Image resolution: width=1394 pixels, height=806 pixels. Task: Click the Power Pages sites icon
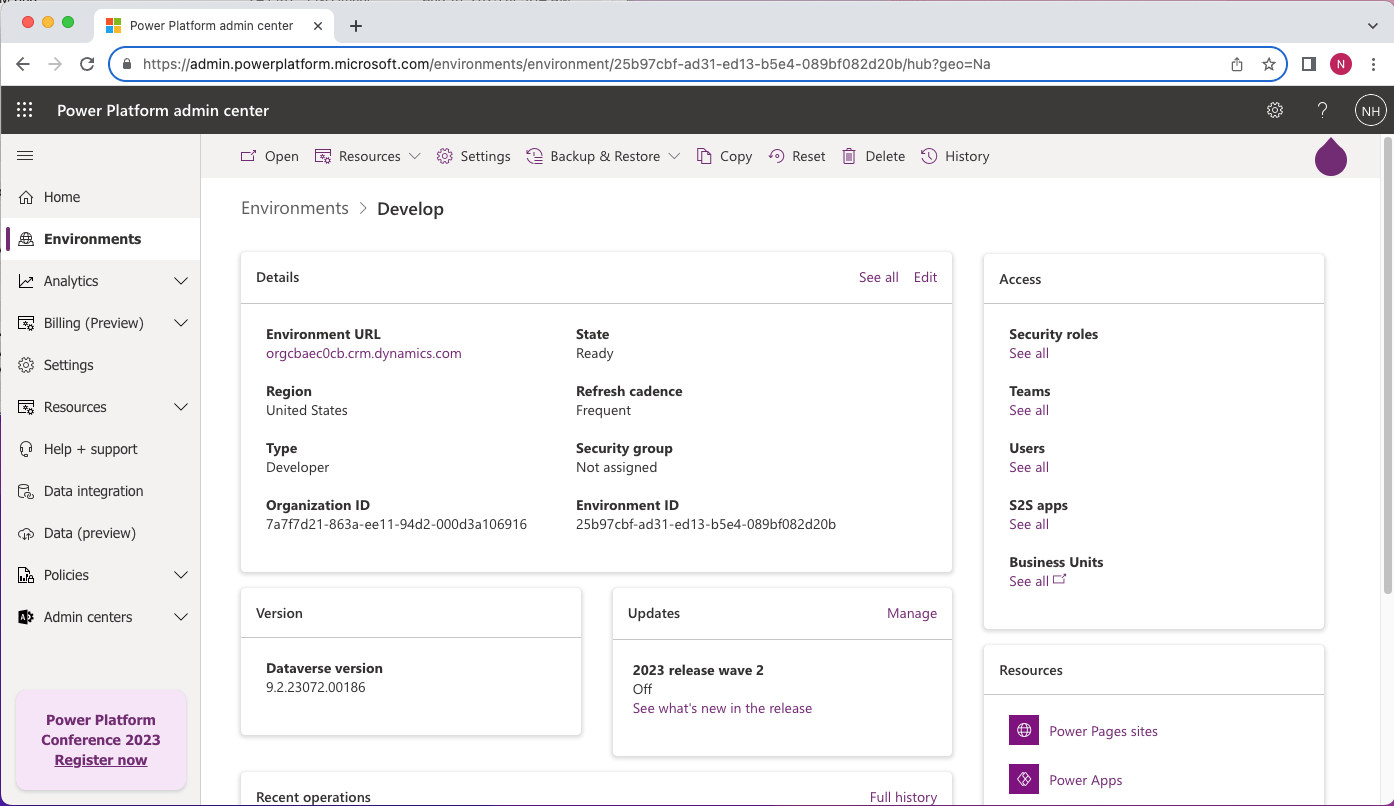(1024, 731)
